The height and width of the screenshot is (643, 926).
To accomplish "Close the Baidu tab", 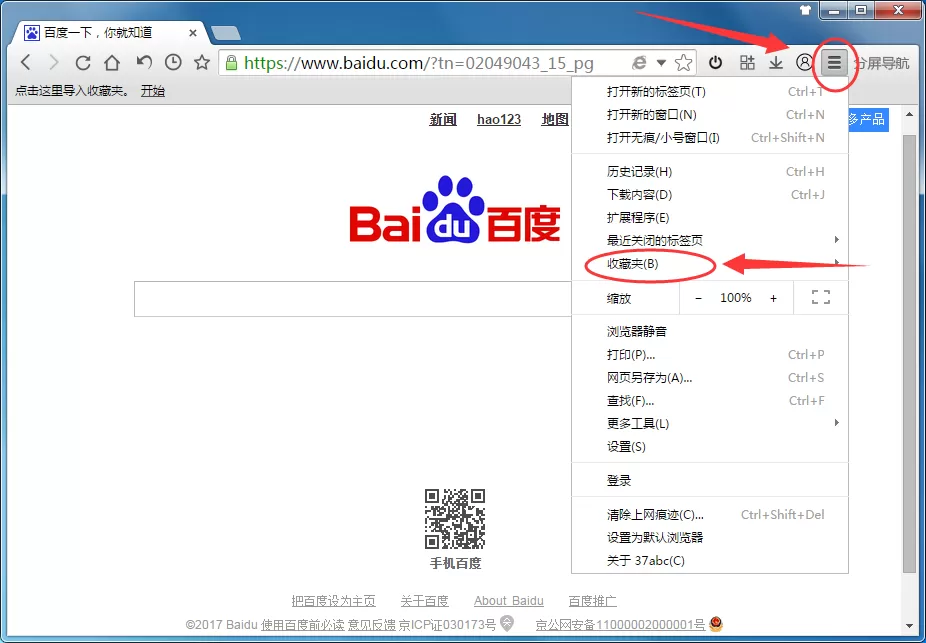I will (x=193, y=33).
